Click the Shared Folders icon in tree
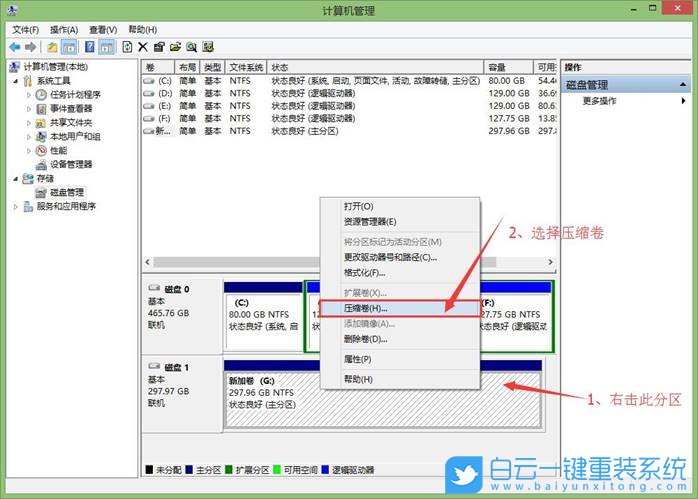Image resolution: width=698 pixels, height=499 pixels. pos(41,122)
